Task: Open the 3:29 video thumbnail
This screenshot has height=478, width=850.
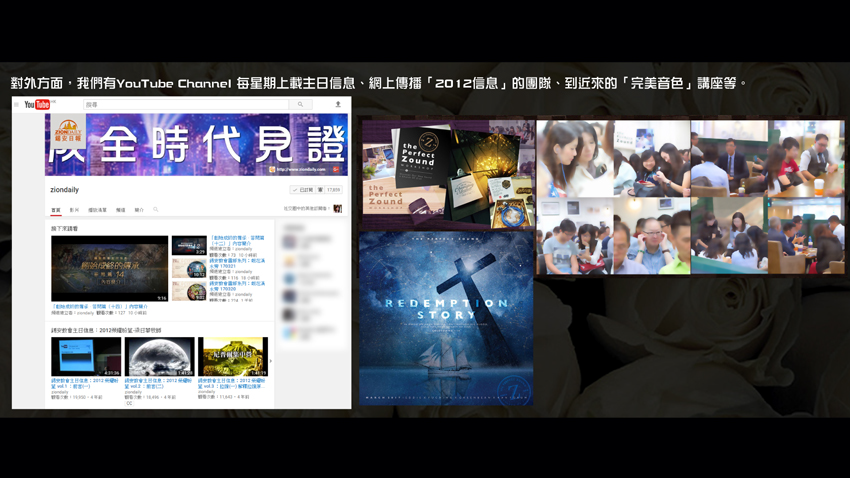Action: click(x=189, y=245)
